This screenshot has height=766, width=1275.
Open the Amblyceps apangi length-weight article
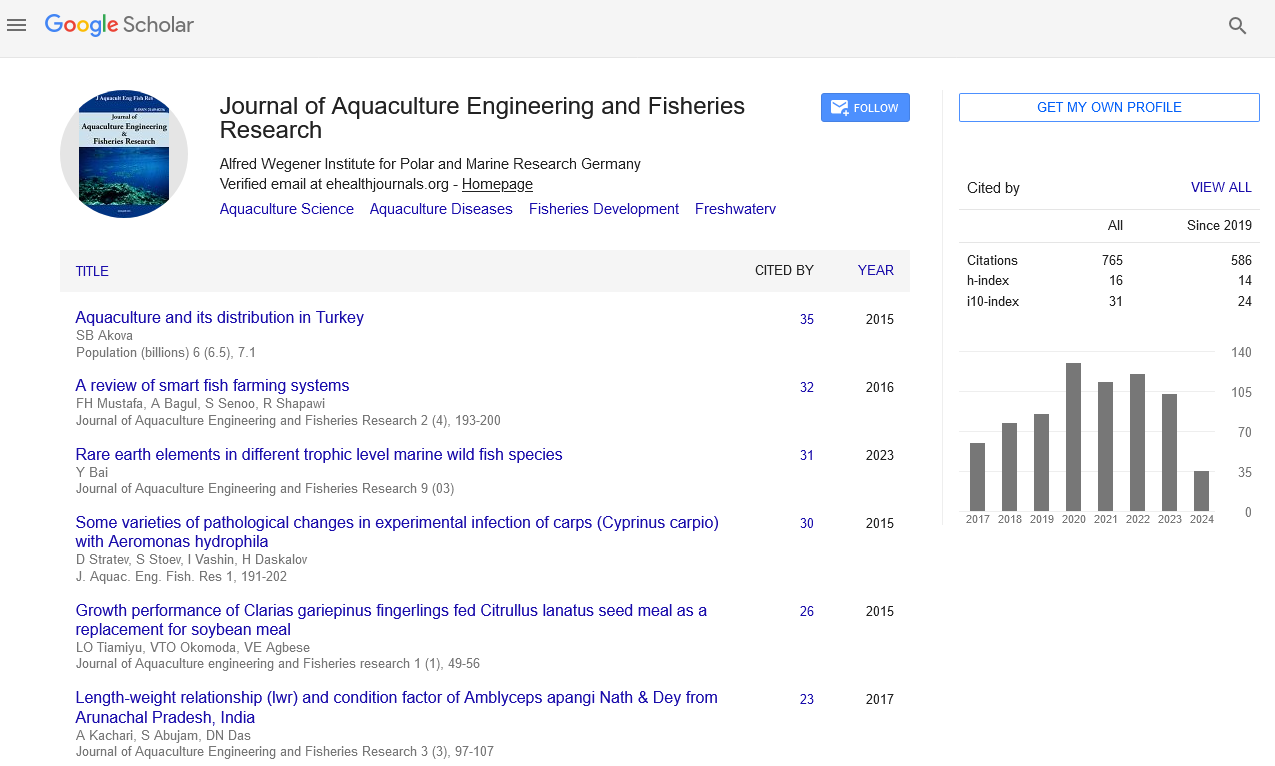(x=397, y=707)
